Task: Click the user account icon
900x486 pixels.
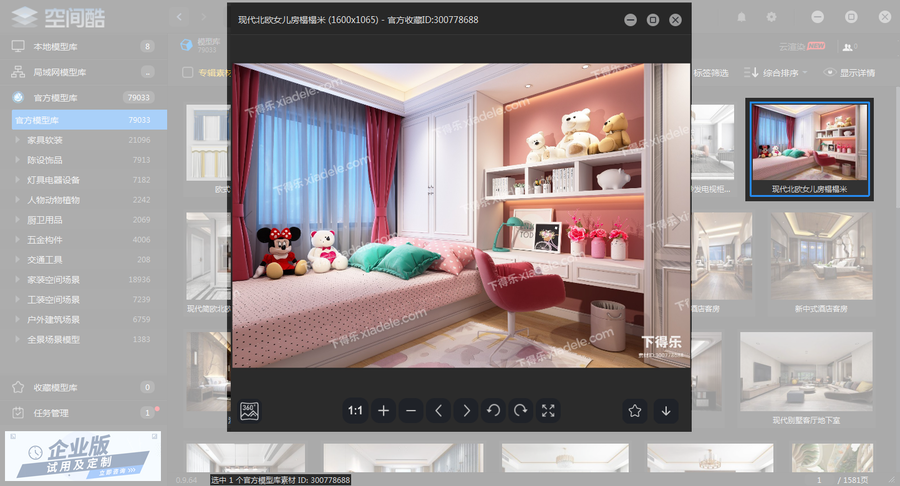Action: point(848,46)
